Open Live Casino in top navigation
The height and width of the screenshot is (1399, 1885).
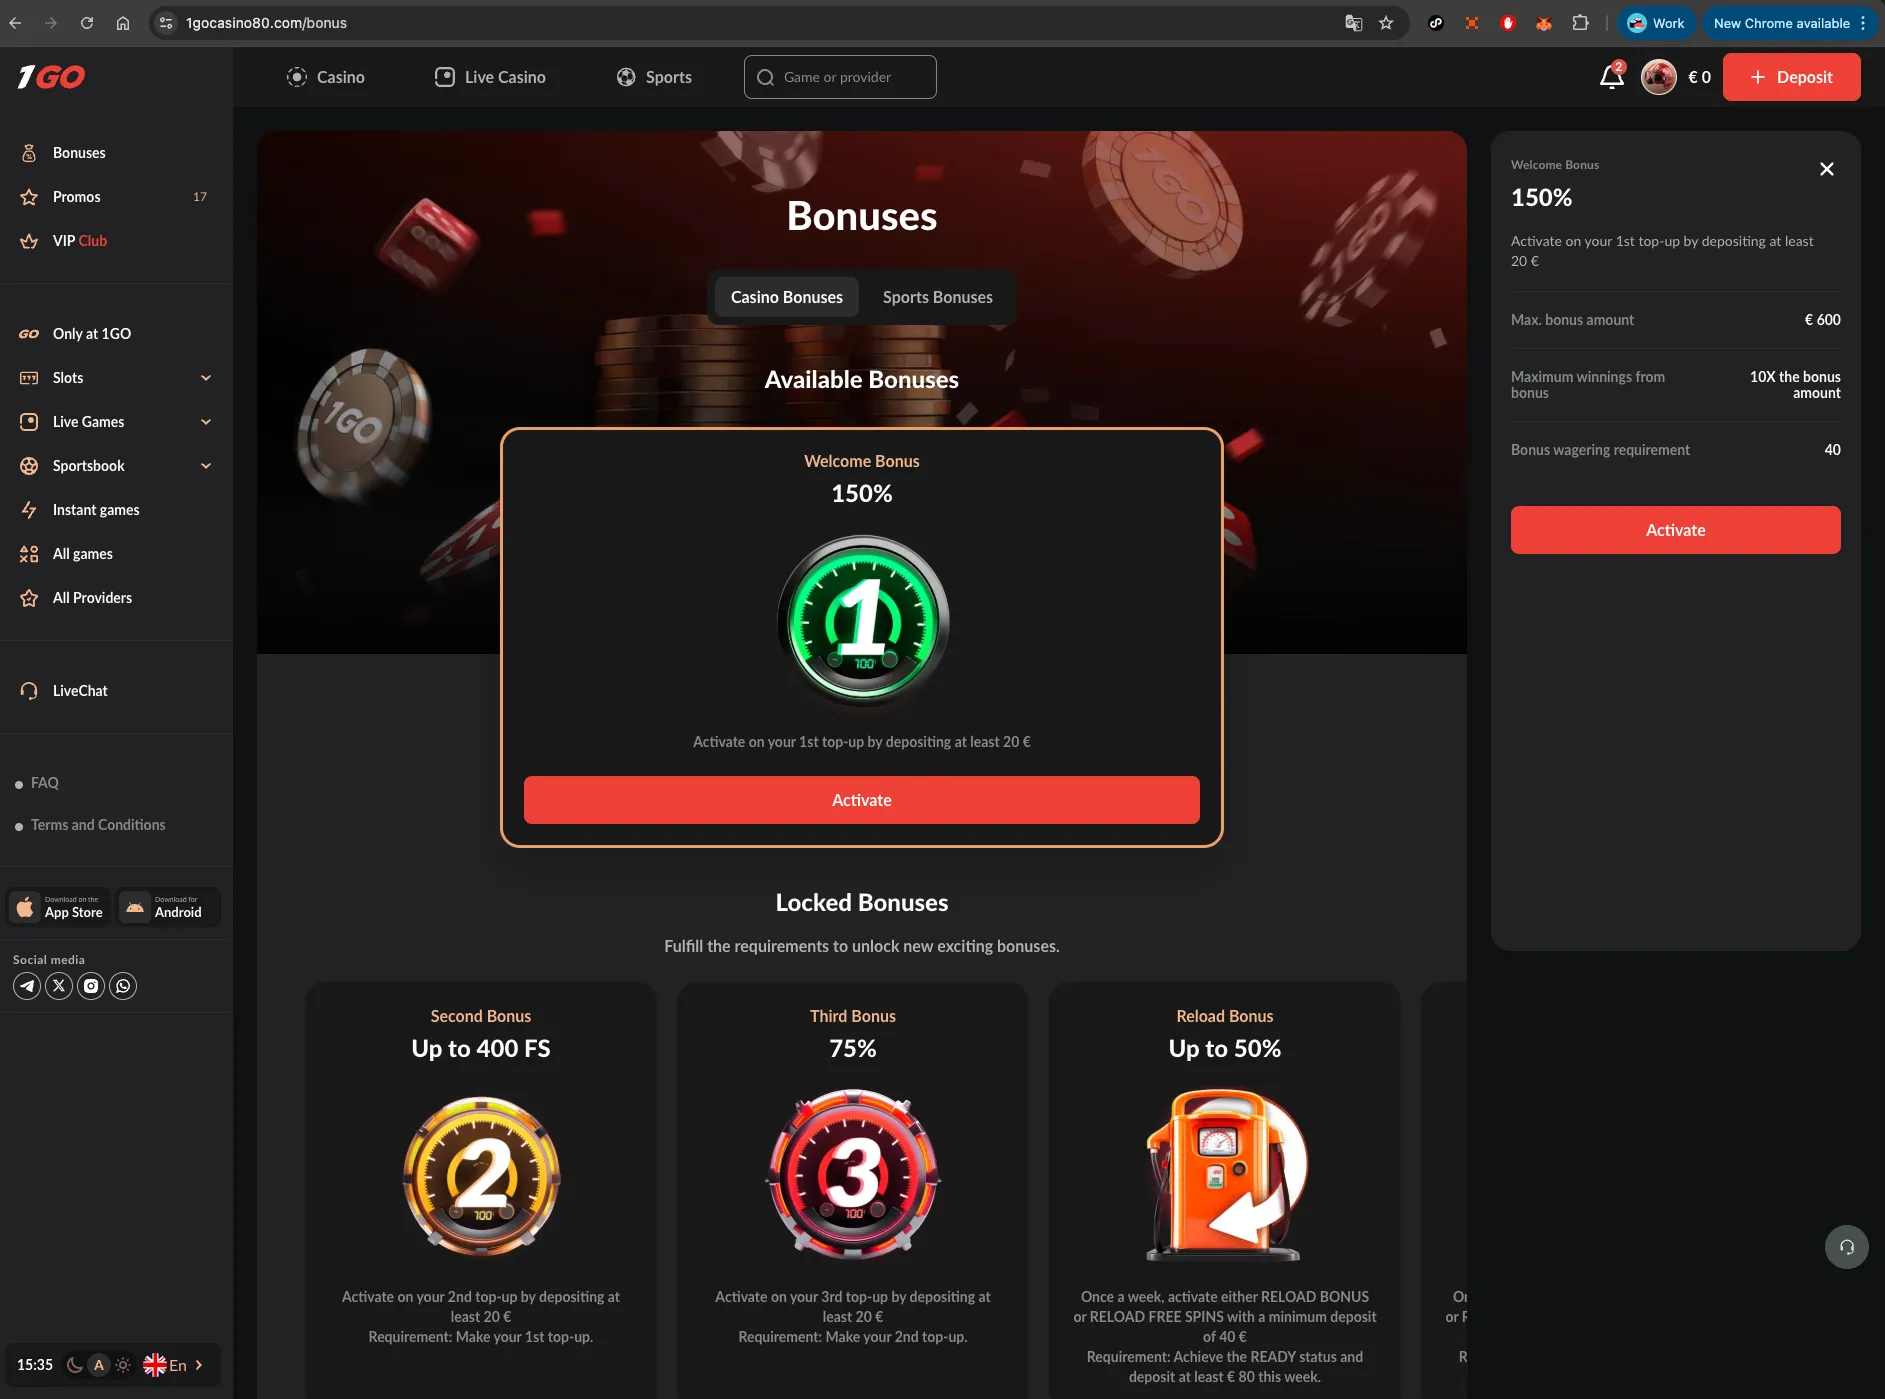pyautogui.click(x=490, y=77)
